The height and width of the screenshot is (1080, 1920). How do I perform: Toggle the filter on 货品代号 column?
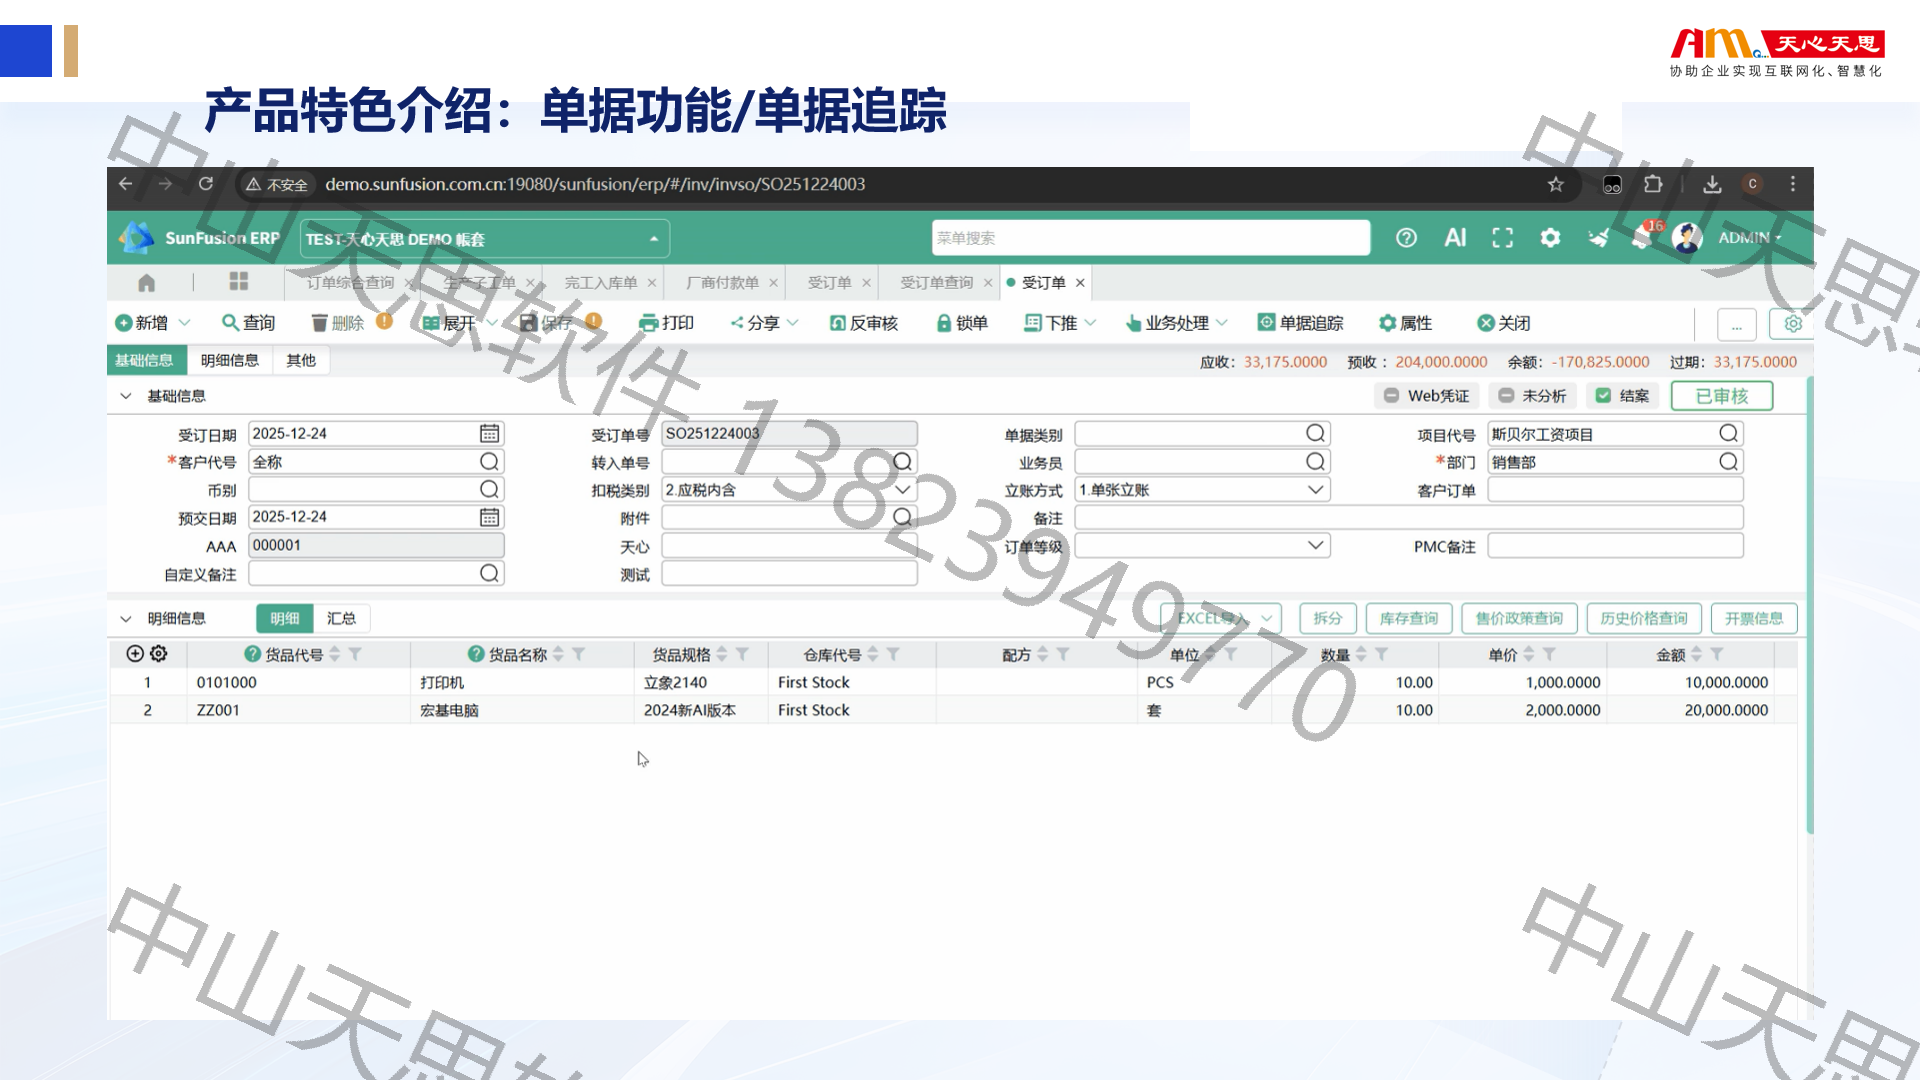355,654
